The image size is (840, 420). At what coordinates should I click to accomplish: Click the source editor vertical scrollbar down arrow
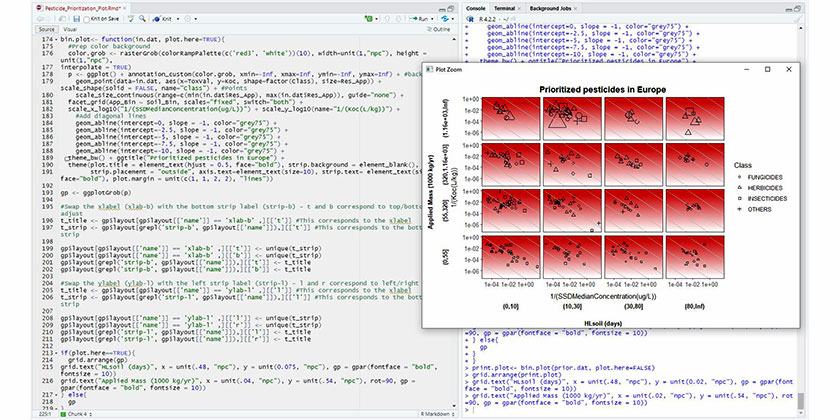point(455,407)
